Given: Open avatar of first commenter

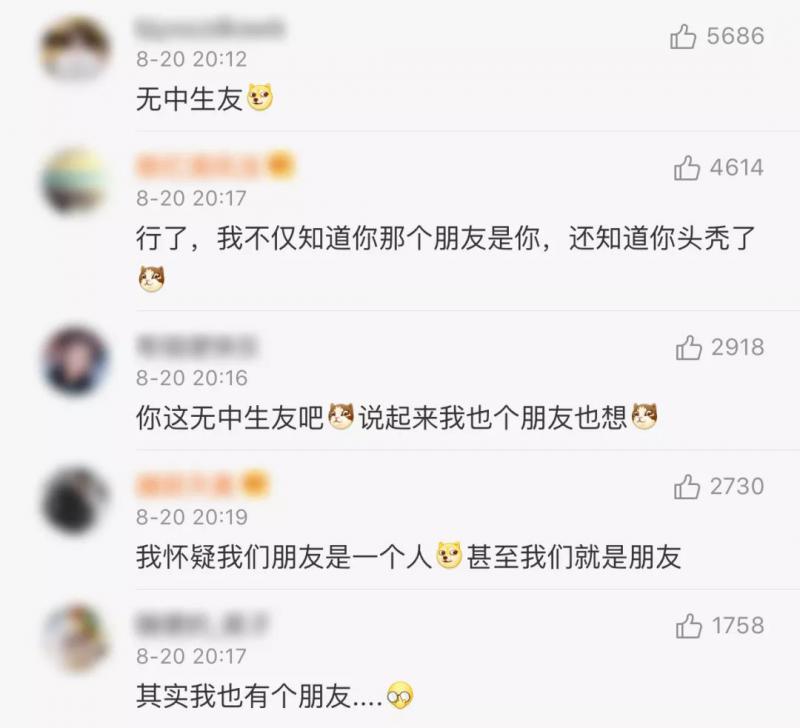Looking at the screenshot, I should pos(76,50).
